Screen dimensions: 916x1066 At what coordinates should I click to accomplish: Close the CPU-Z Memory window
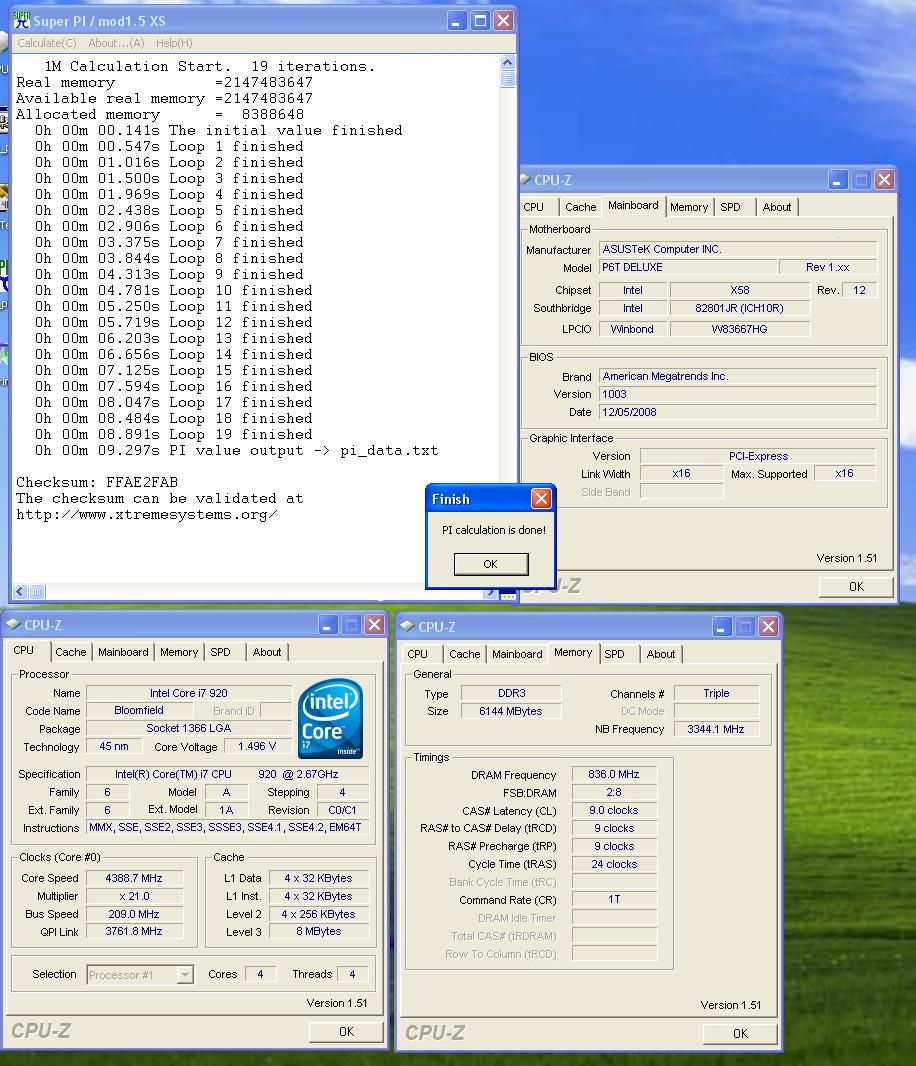768,627
